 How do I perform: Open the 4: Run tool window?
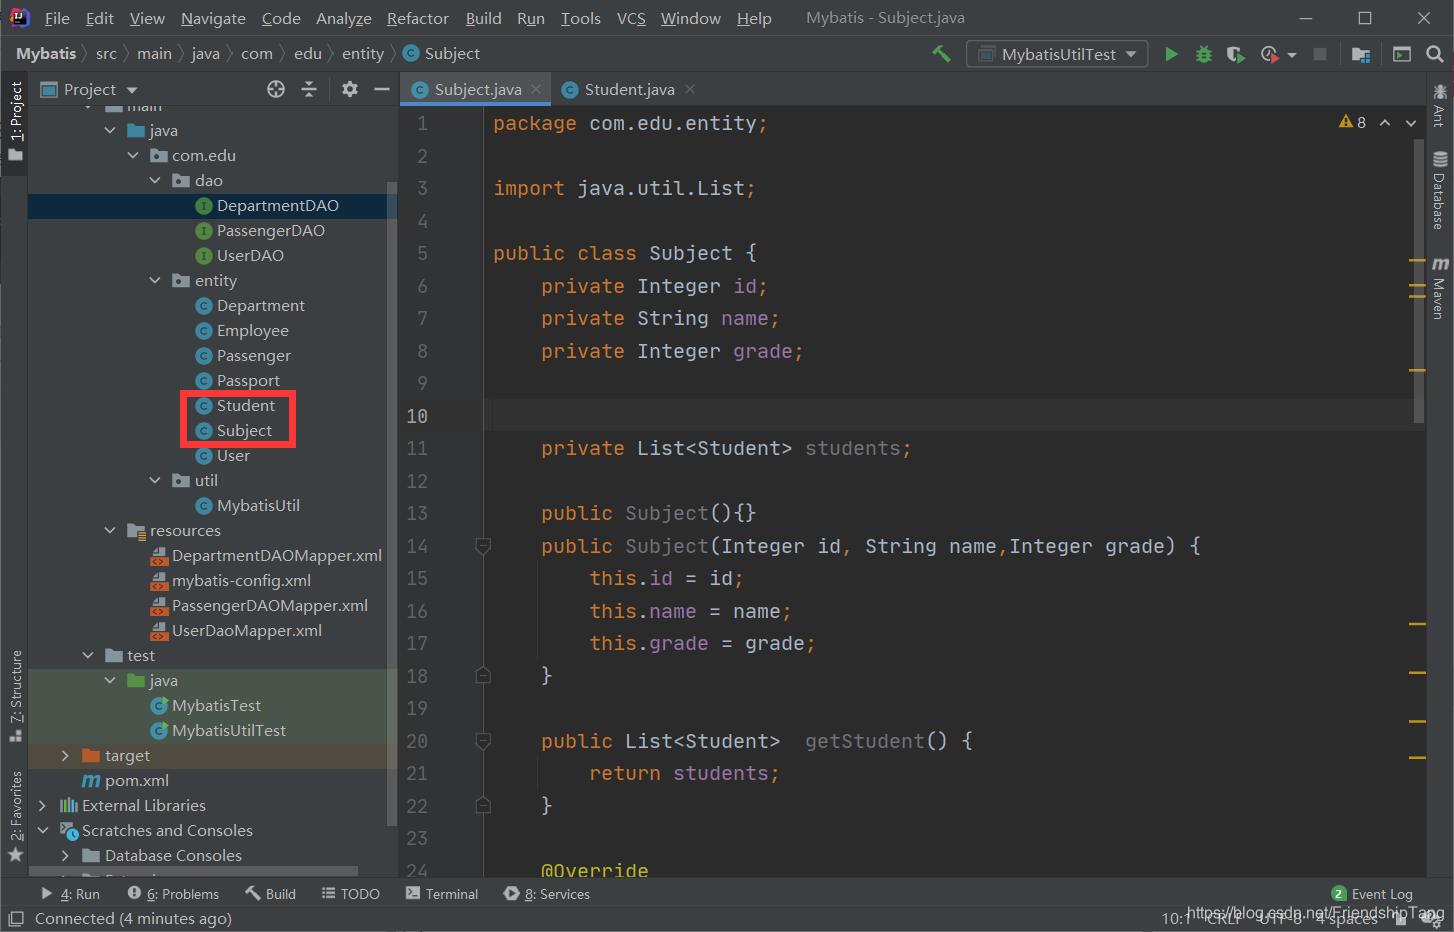tap(70, 894)
